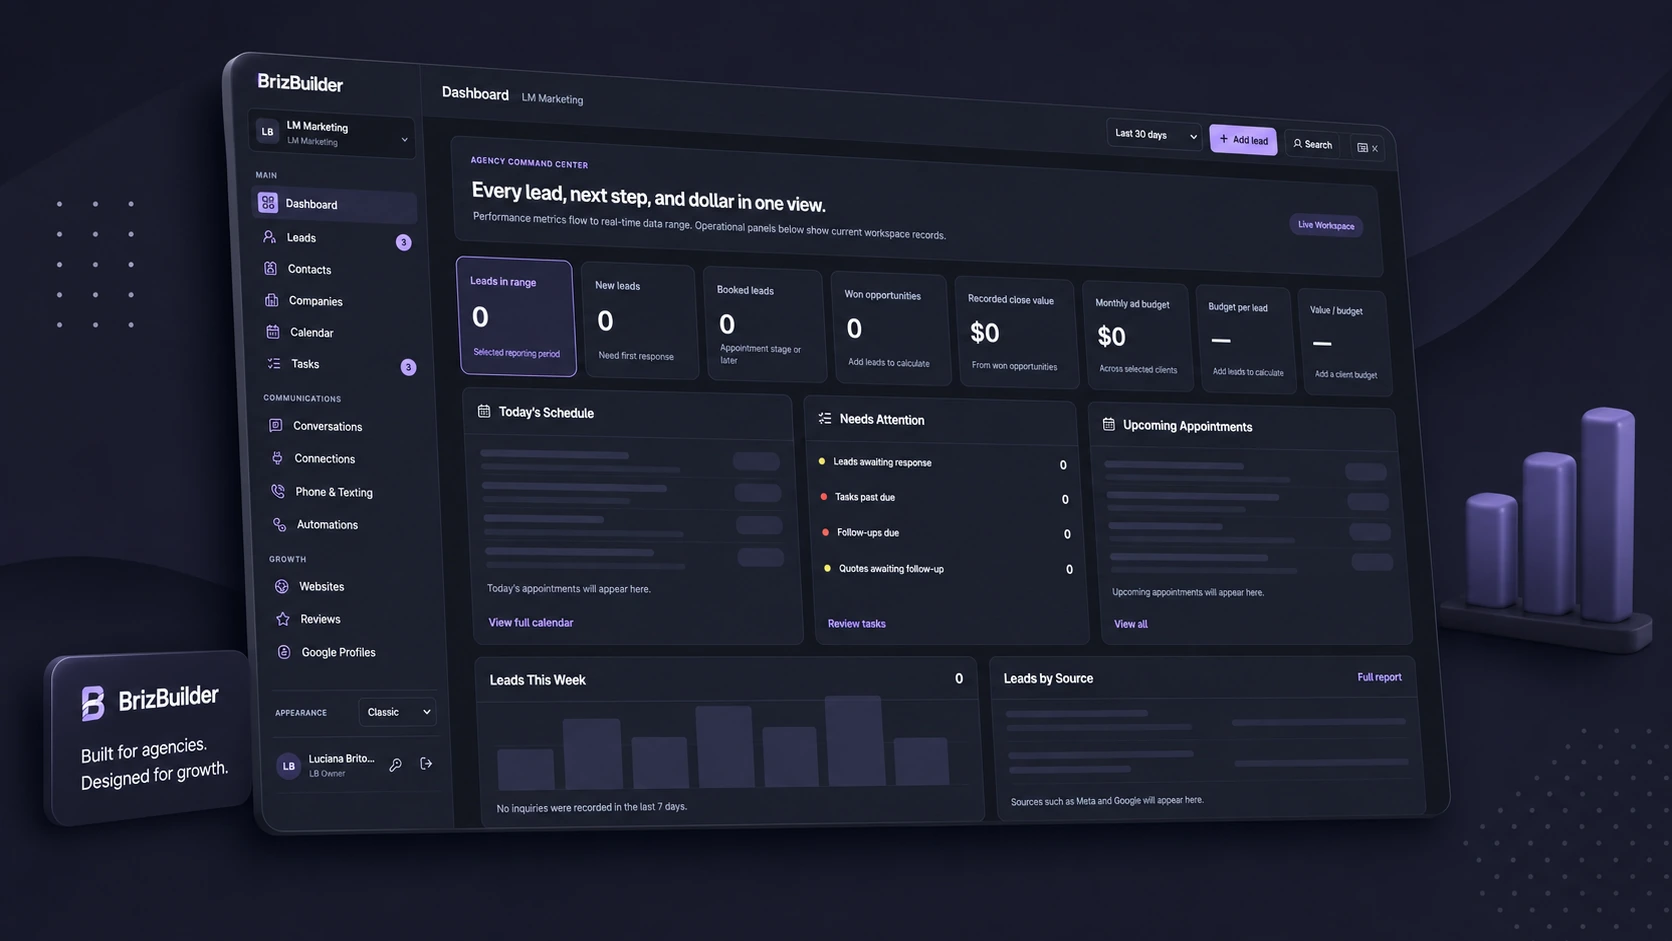Click View all under Upcoming Appointments
The image size is (1672, 941).
[x=1131, y=624]
